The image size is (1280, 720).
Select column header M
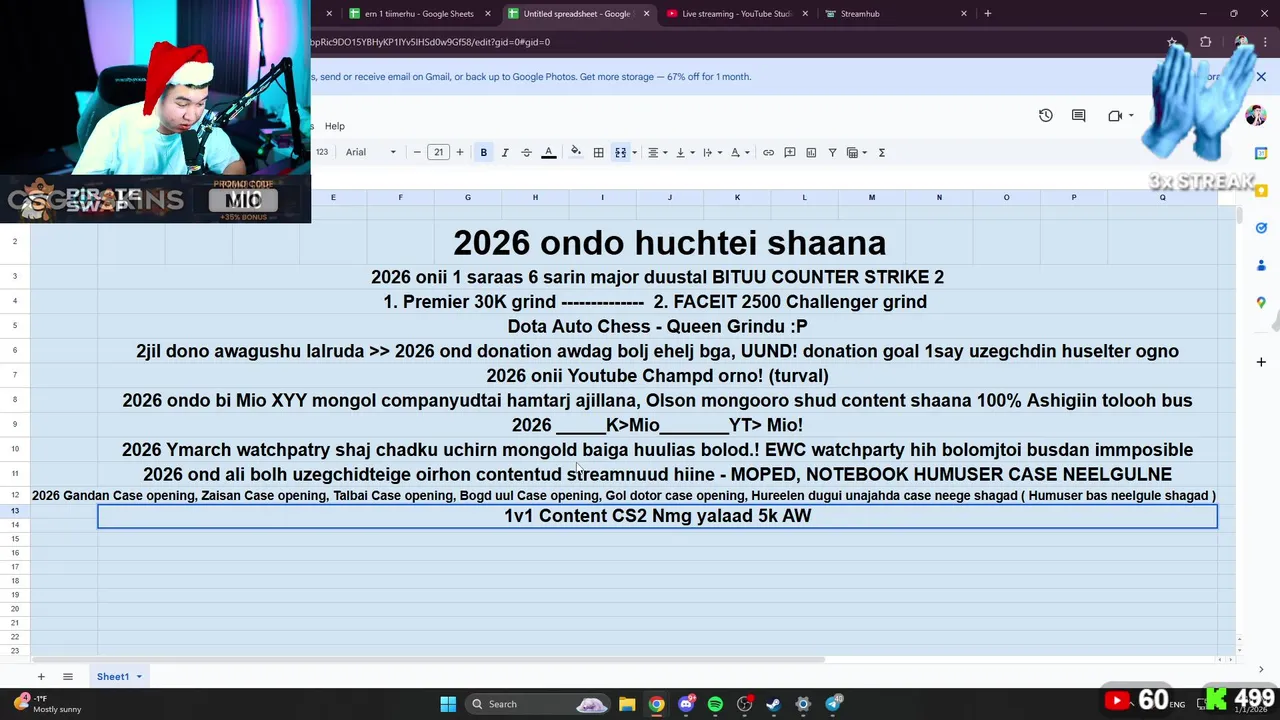click(872, 197)
